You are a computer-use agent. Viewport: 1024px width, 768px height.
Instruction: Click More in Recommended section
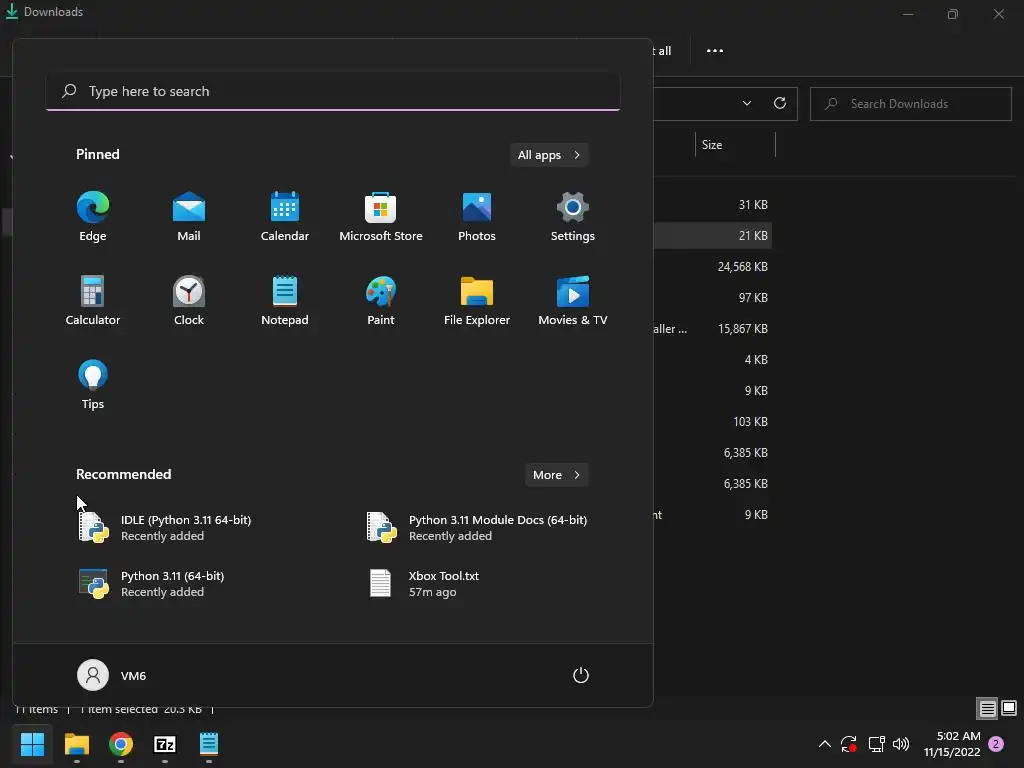556,475
